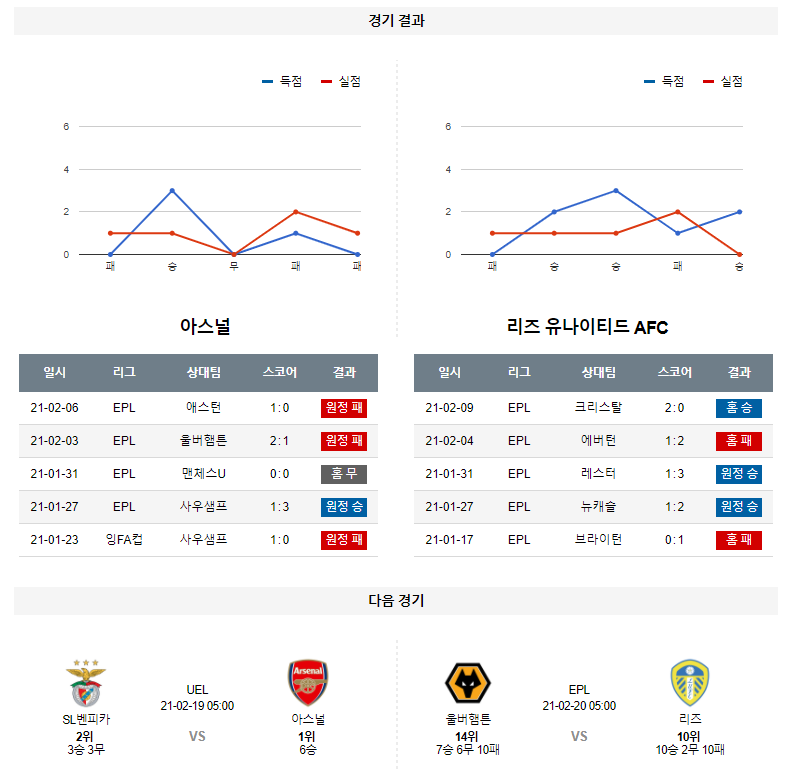Toggle 득점 legend in Arsenal chart
The height and width of the screenshot is (780, 790).
click(x=282, y=82)
